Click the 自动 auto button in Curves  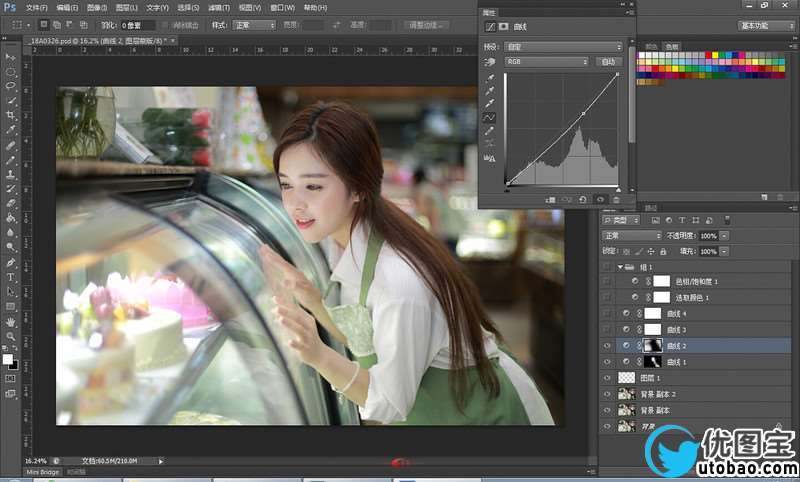(x=608, y=61)
